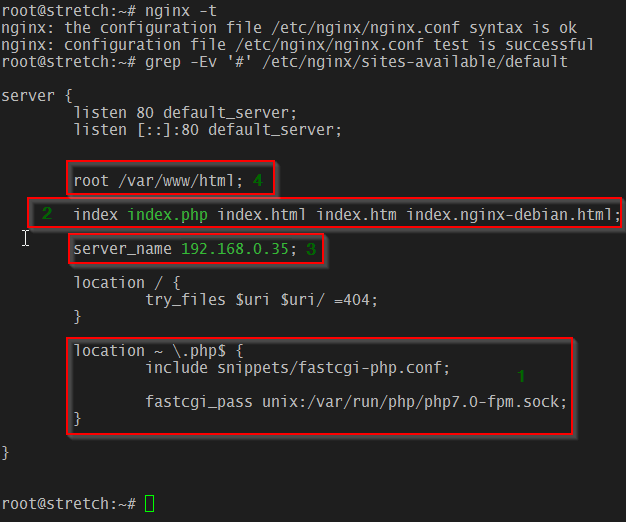Click the 'syntax is ok' output line
The height and width of the screenshot is (522, 626).
coord(289,28)
